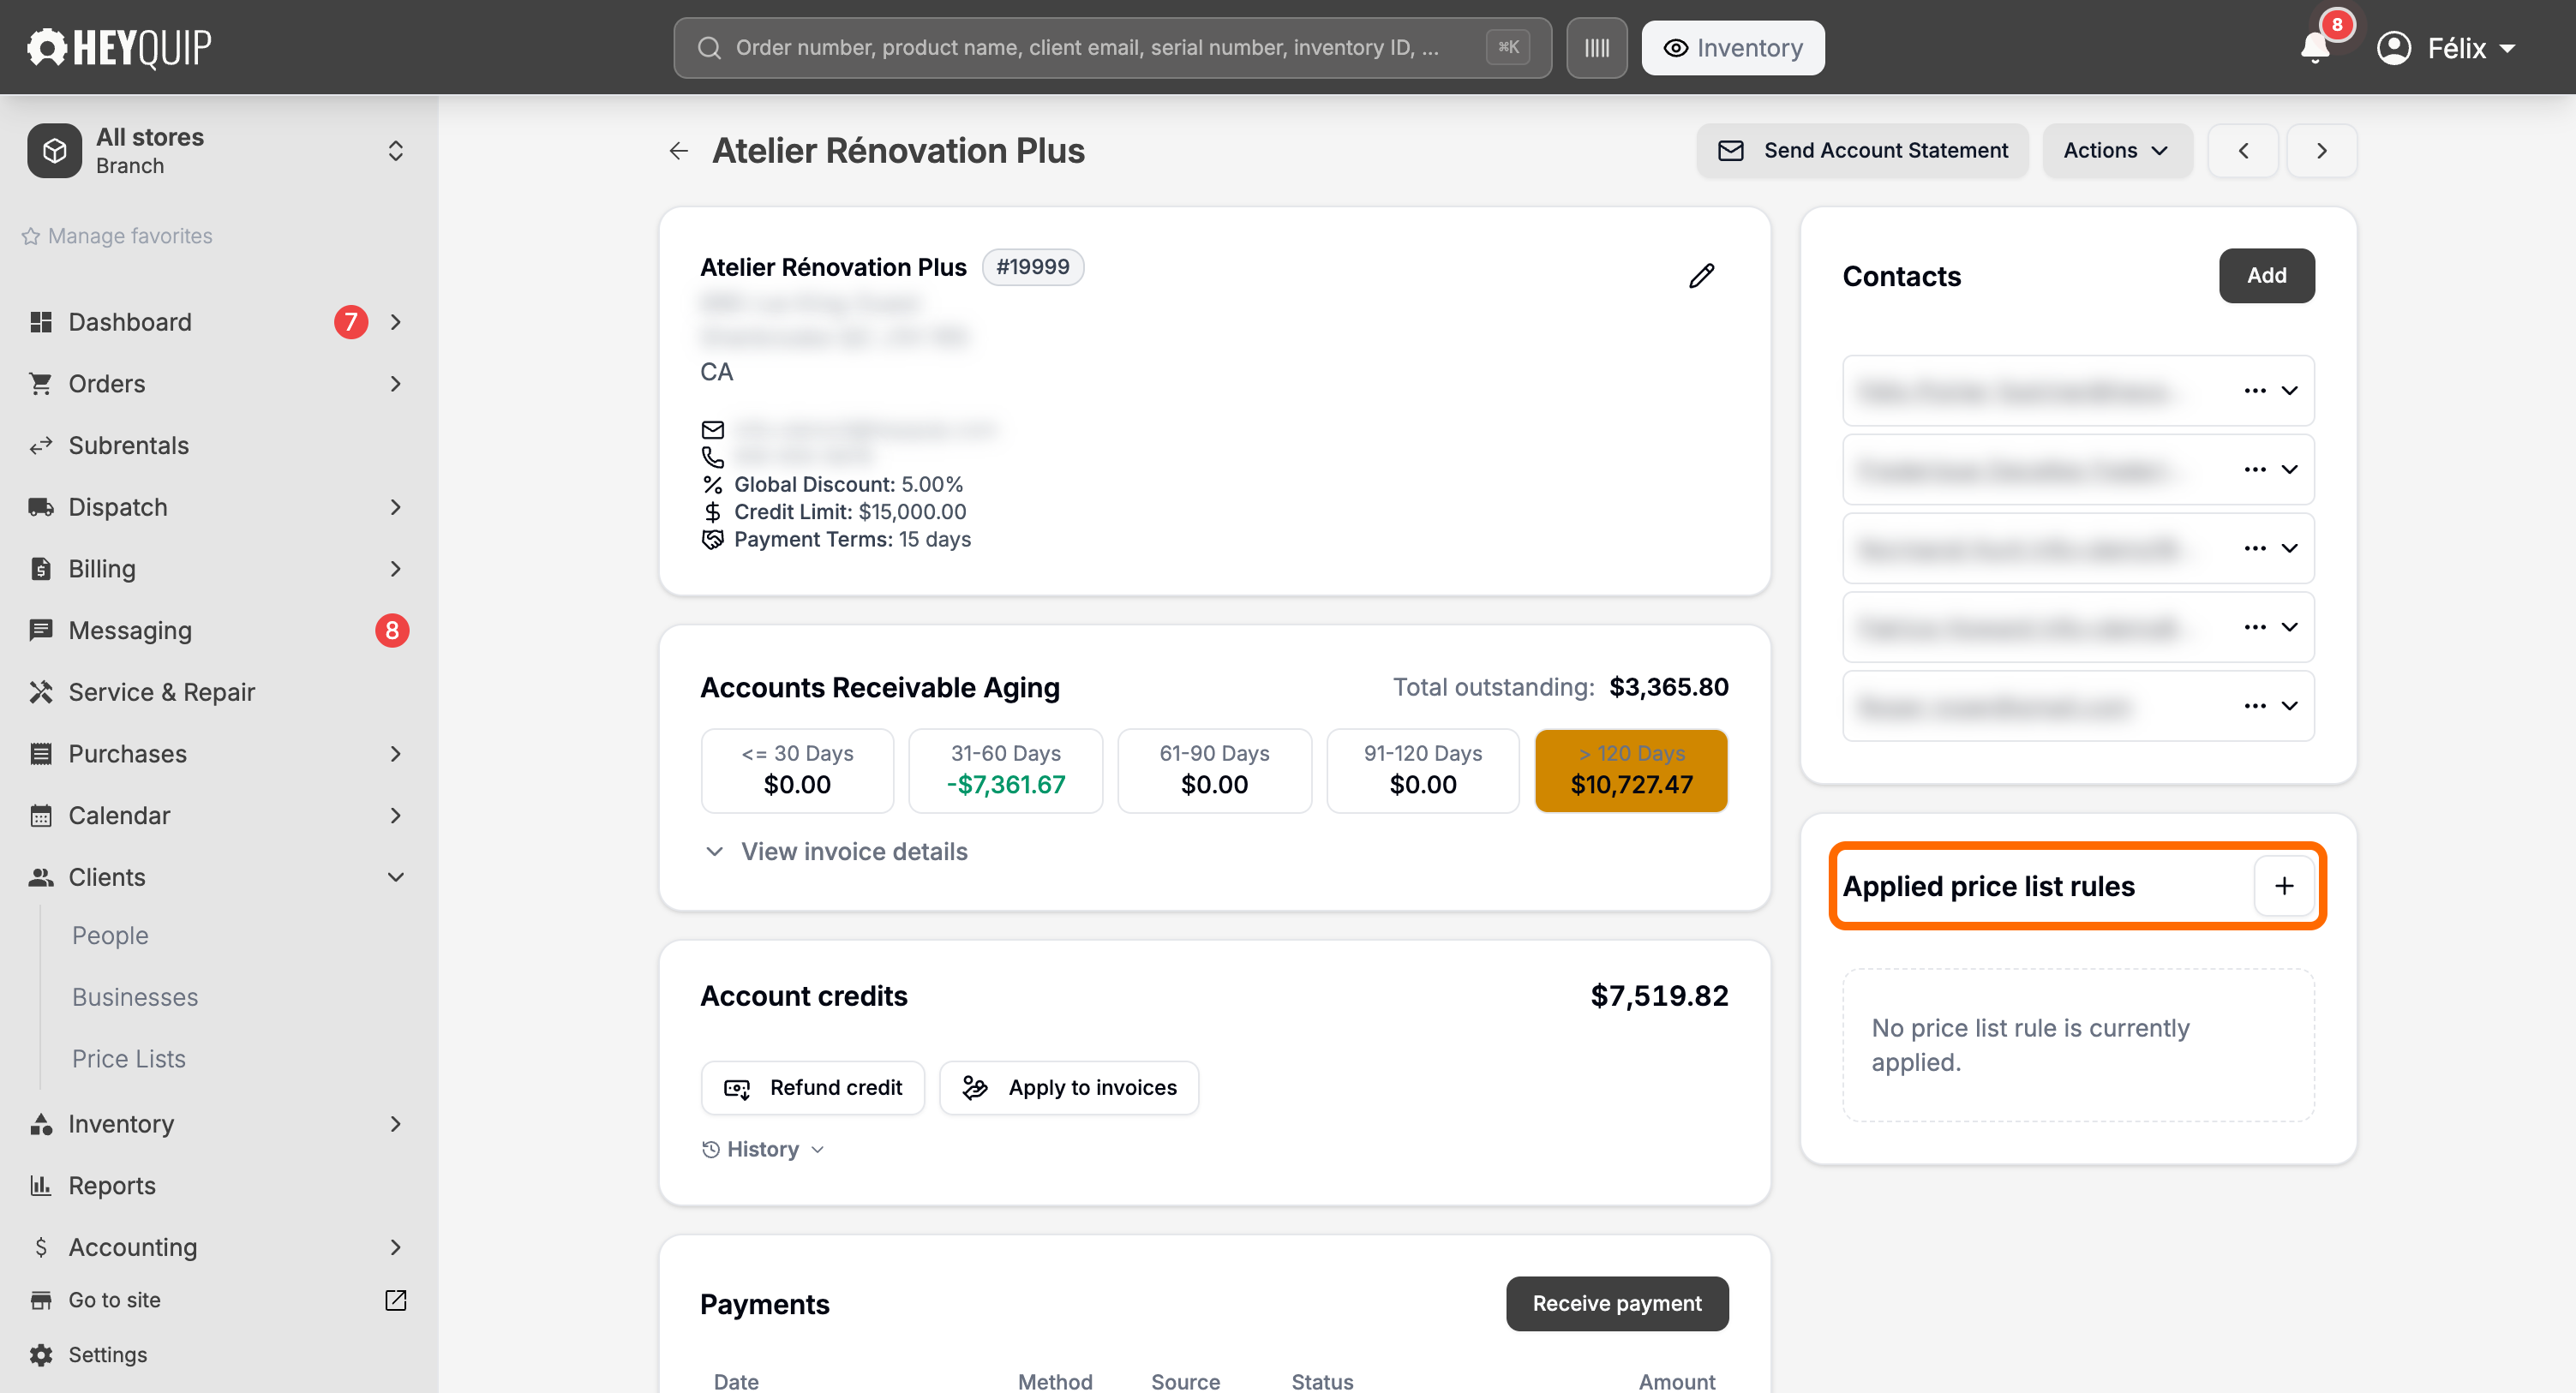Image resolution: width=2576 pixels, height=1393 pixels.
Task: Add a price list rule with the plus
Action: tap(2284, 886)
